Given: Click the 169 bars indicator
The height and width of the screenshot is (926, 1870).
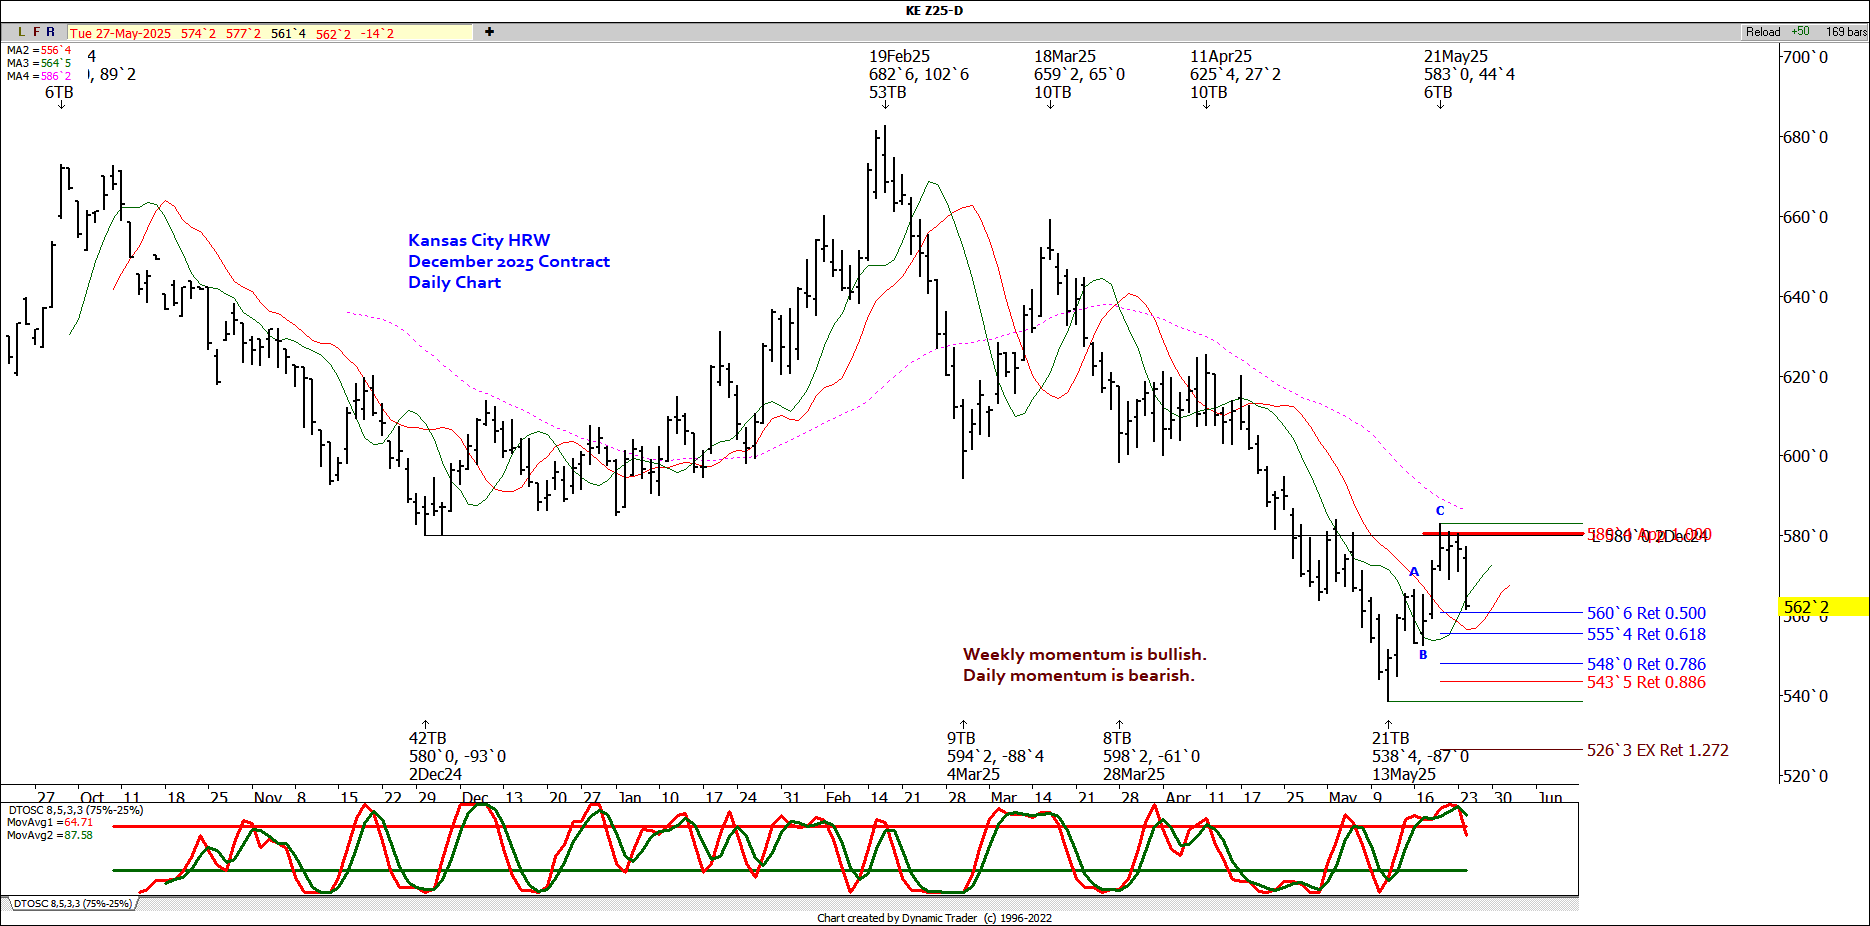Looking at the screenshot, I should (x=1846, y=32).
